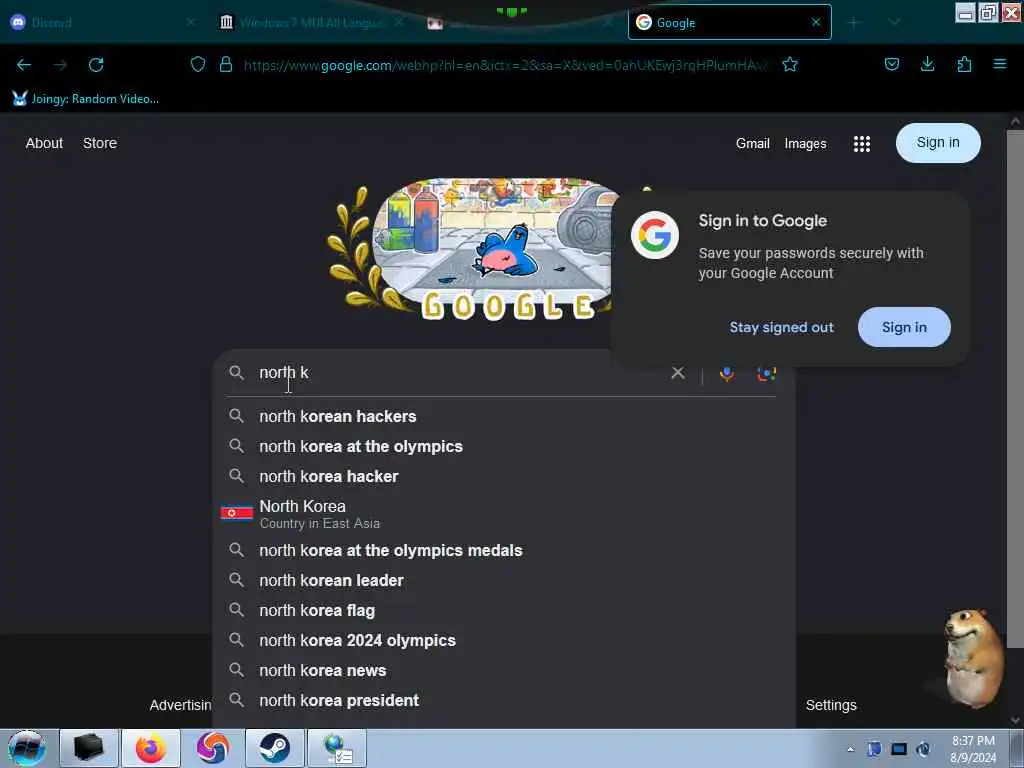The height and width of the screenshot is (768, 1024).
Task: Choose the North Korea country entity suggestion
Action: 504,513
